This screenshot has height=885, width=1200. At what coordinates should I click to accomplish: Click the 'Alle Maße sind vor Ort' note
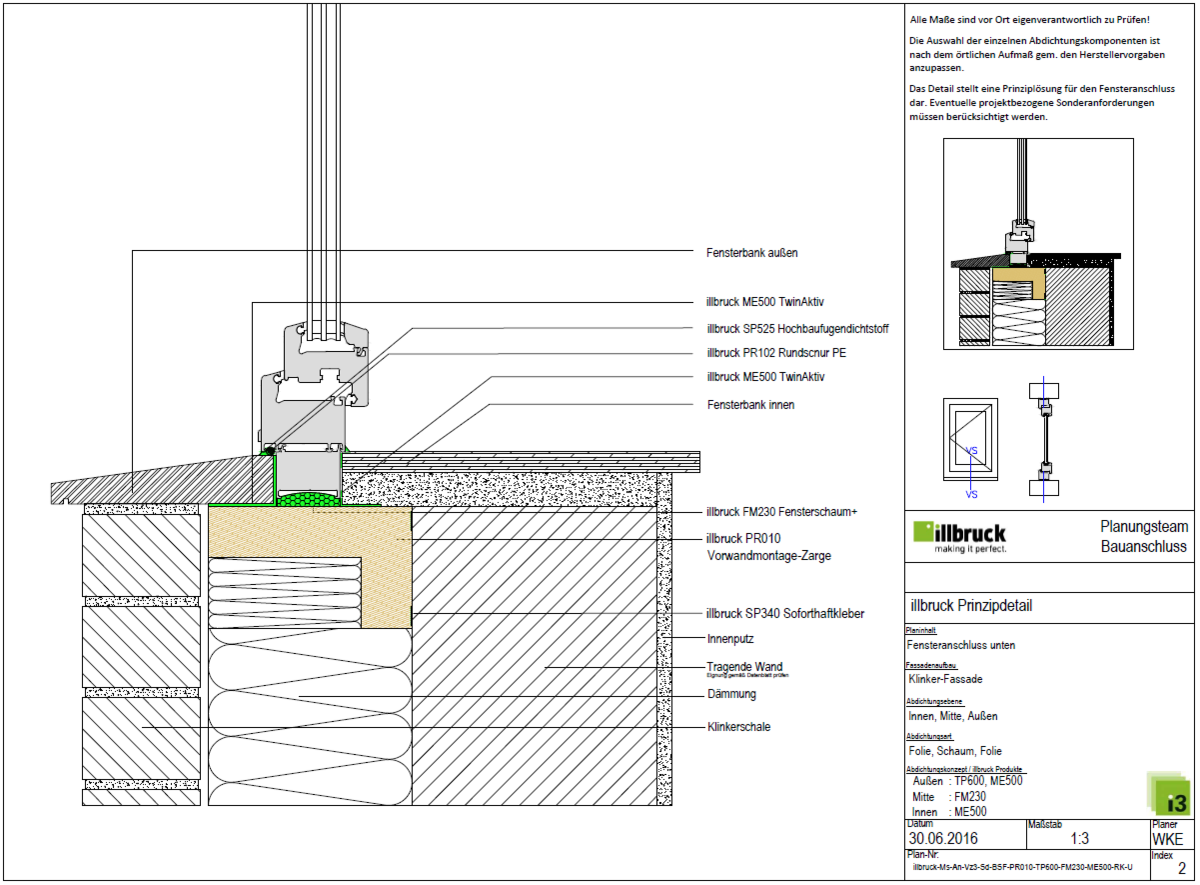1030,20
